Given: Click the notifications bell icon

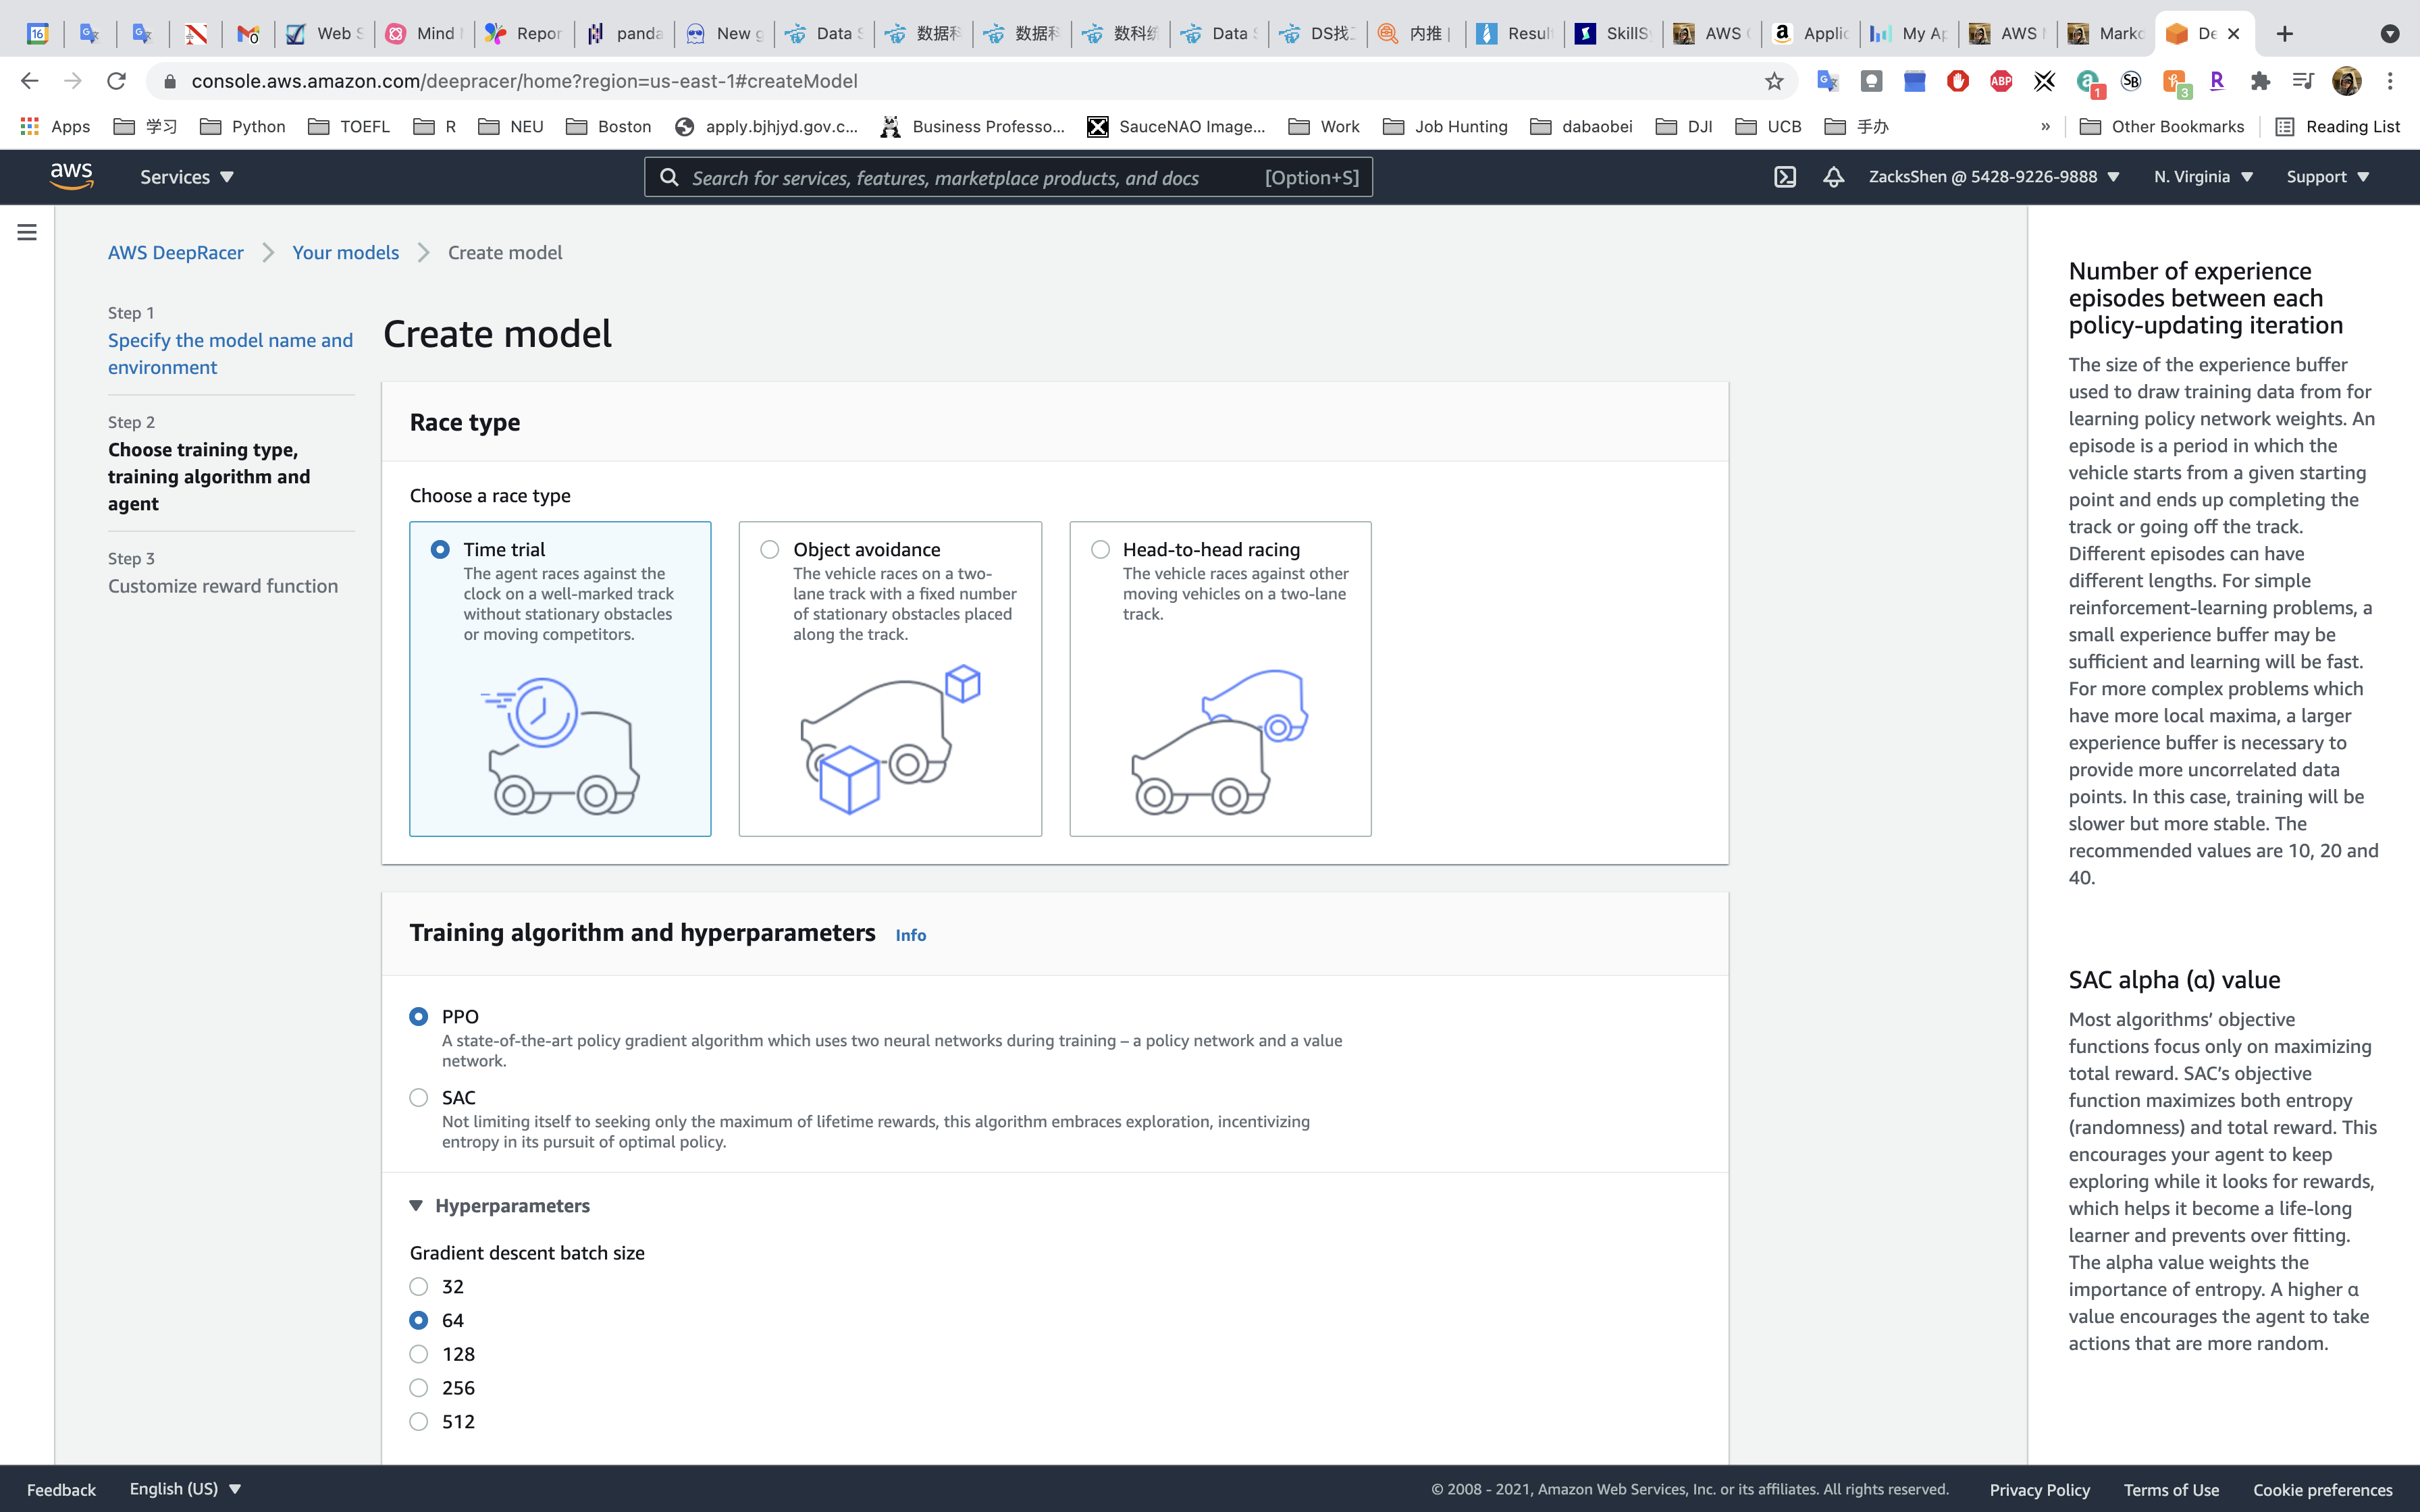Looking at the screenshot, I should tap(1833, 177).
